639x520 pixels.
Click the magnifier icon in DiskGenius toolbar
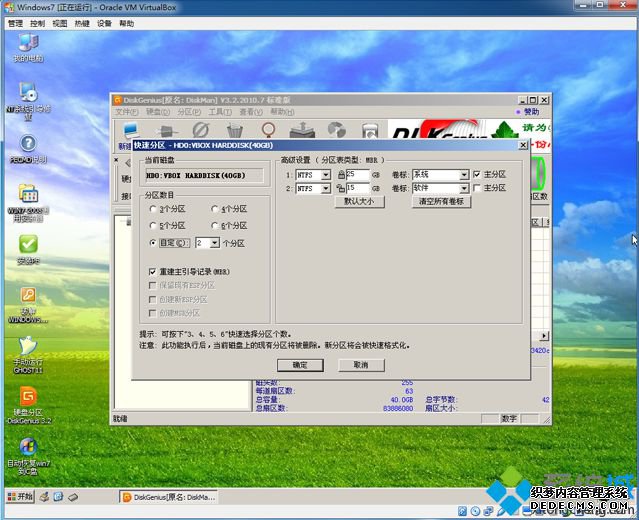point(268,130)
